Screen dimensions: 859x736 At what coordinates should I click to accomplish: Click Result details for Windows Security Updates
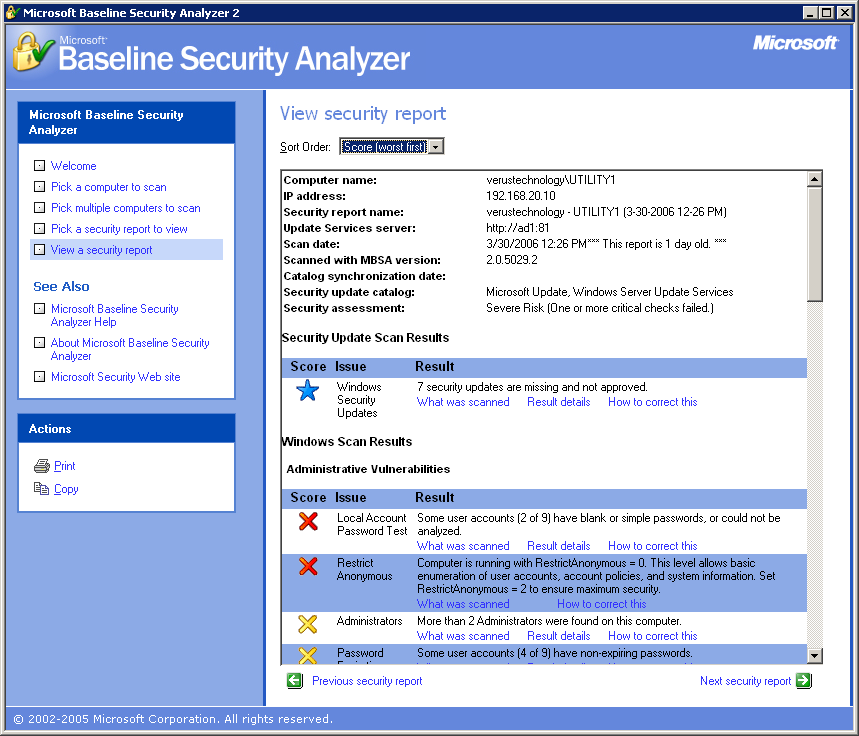[x=558, y=402]
